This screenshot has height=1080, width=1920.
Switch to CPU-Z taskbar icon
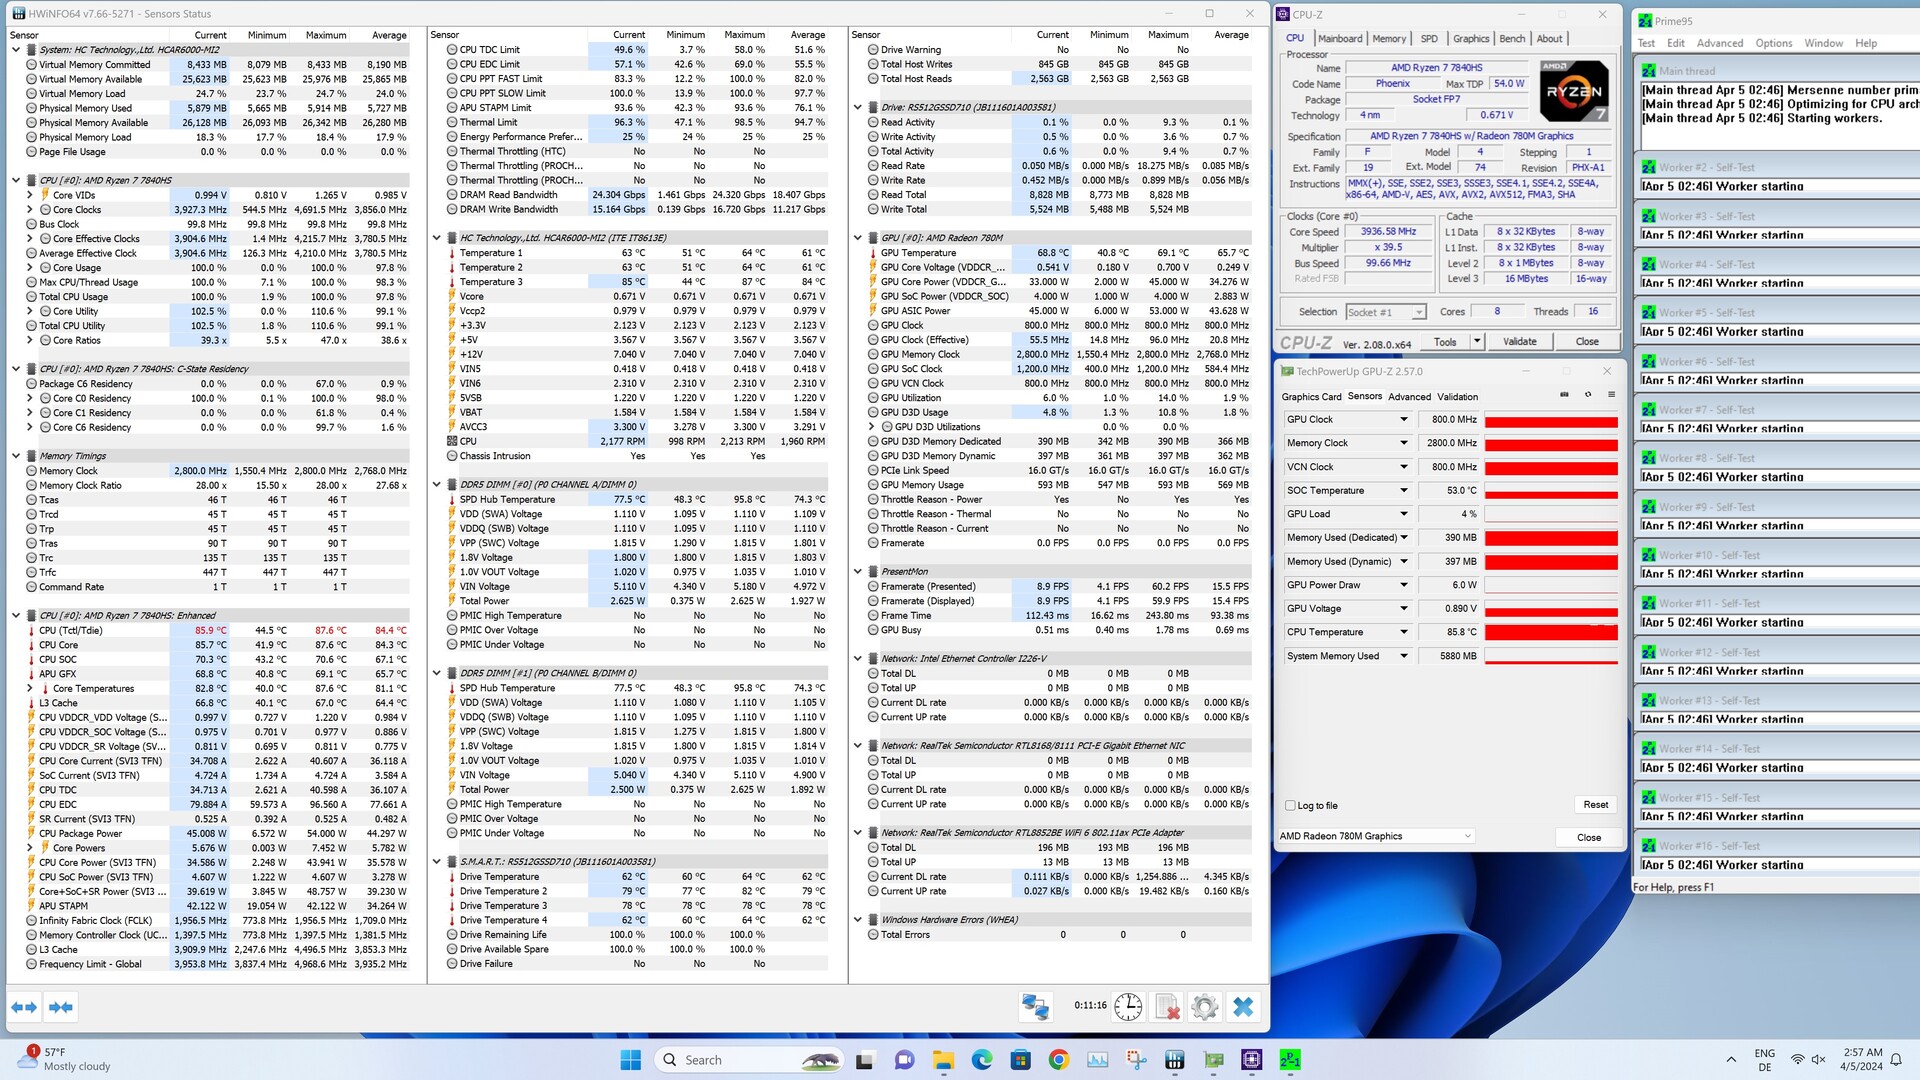pos(1252,1060)
